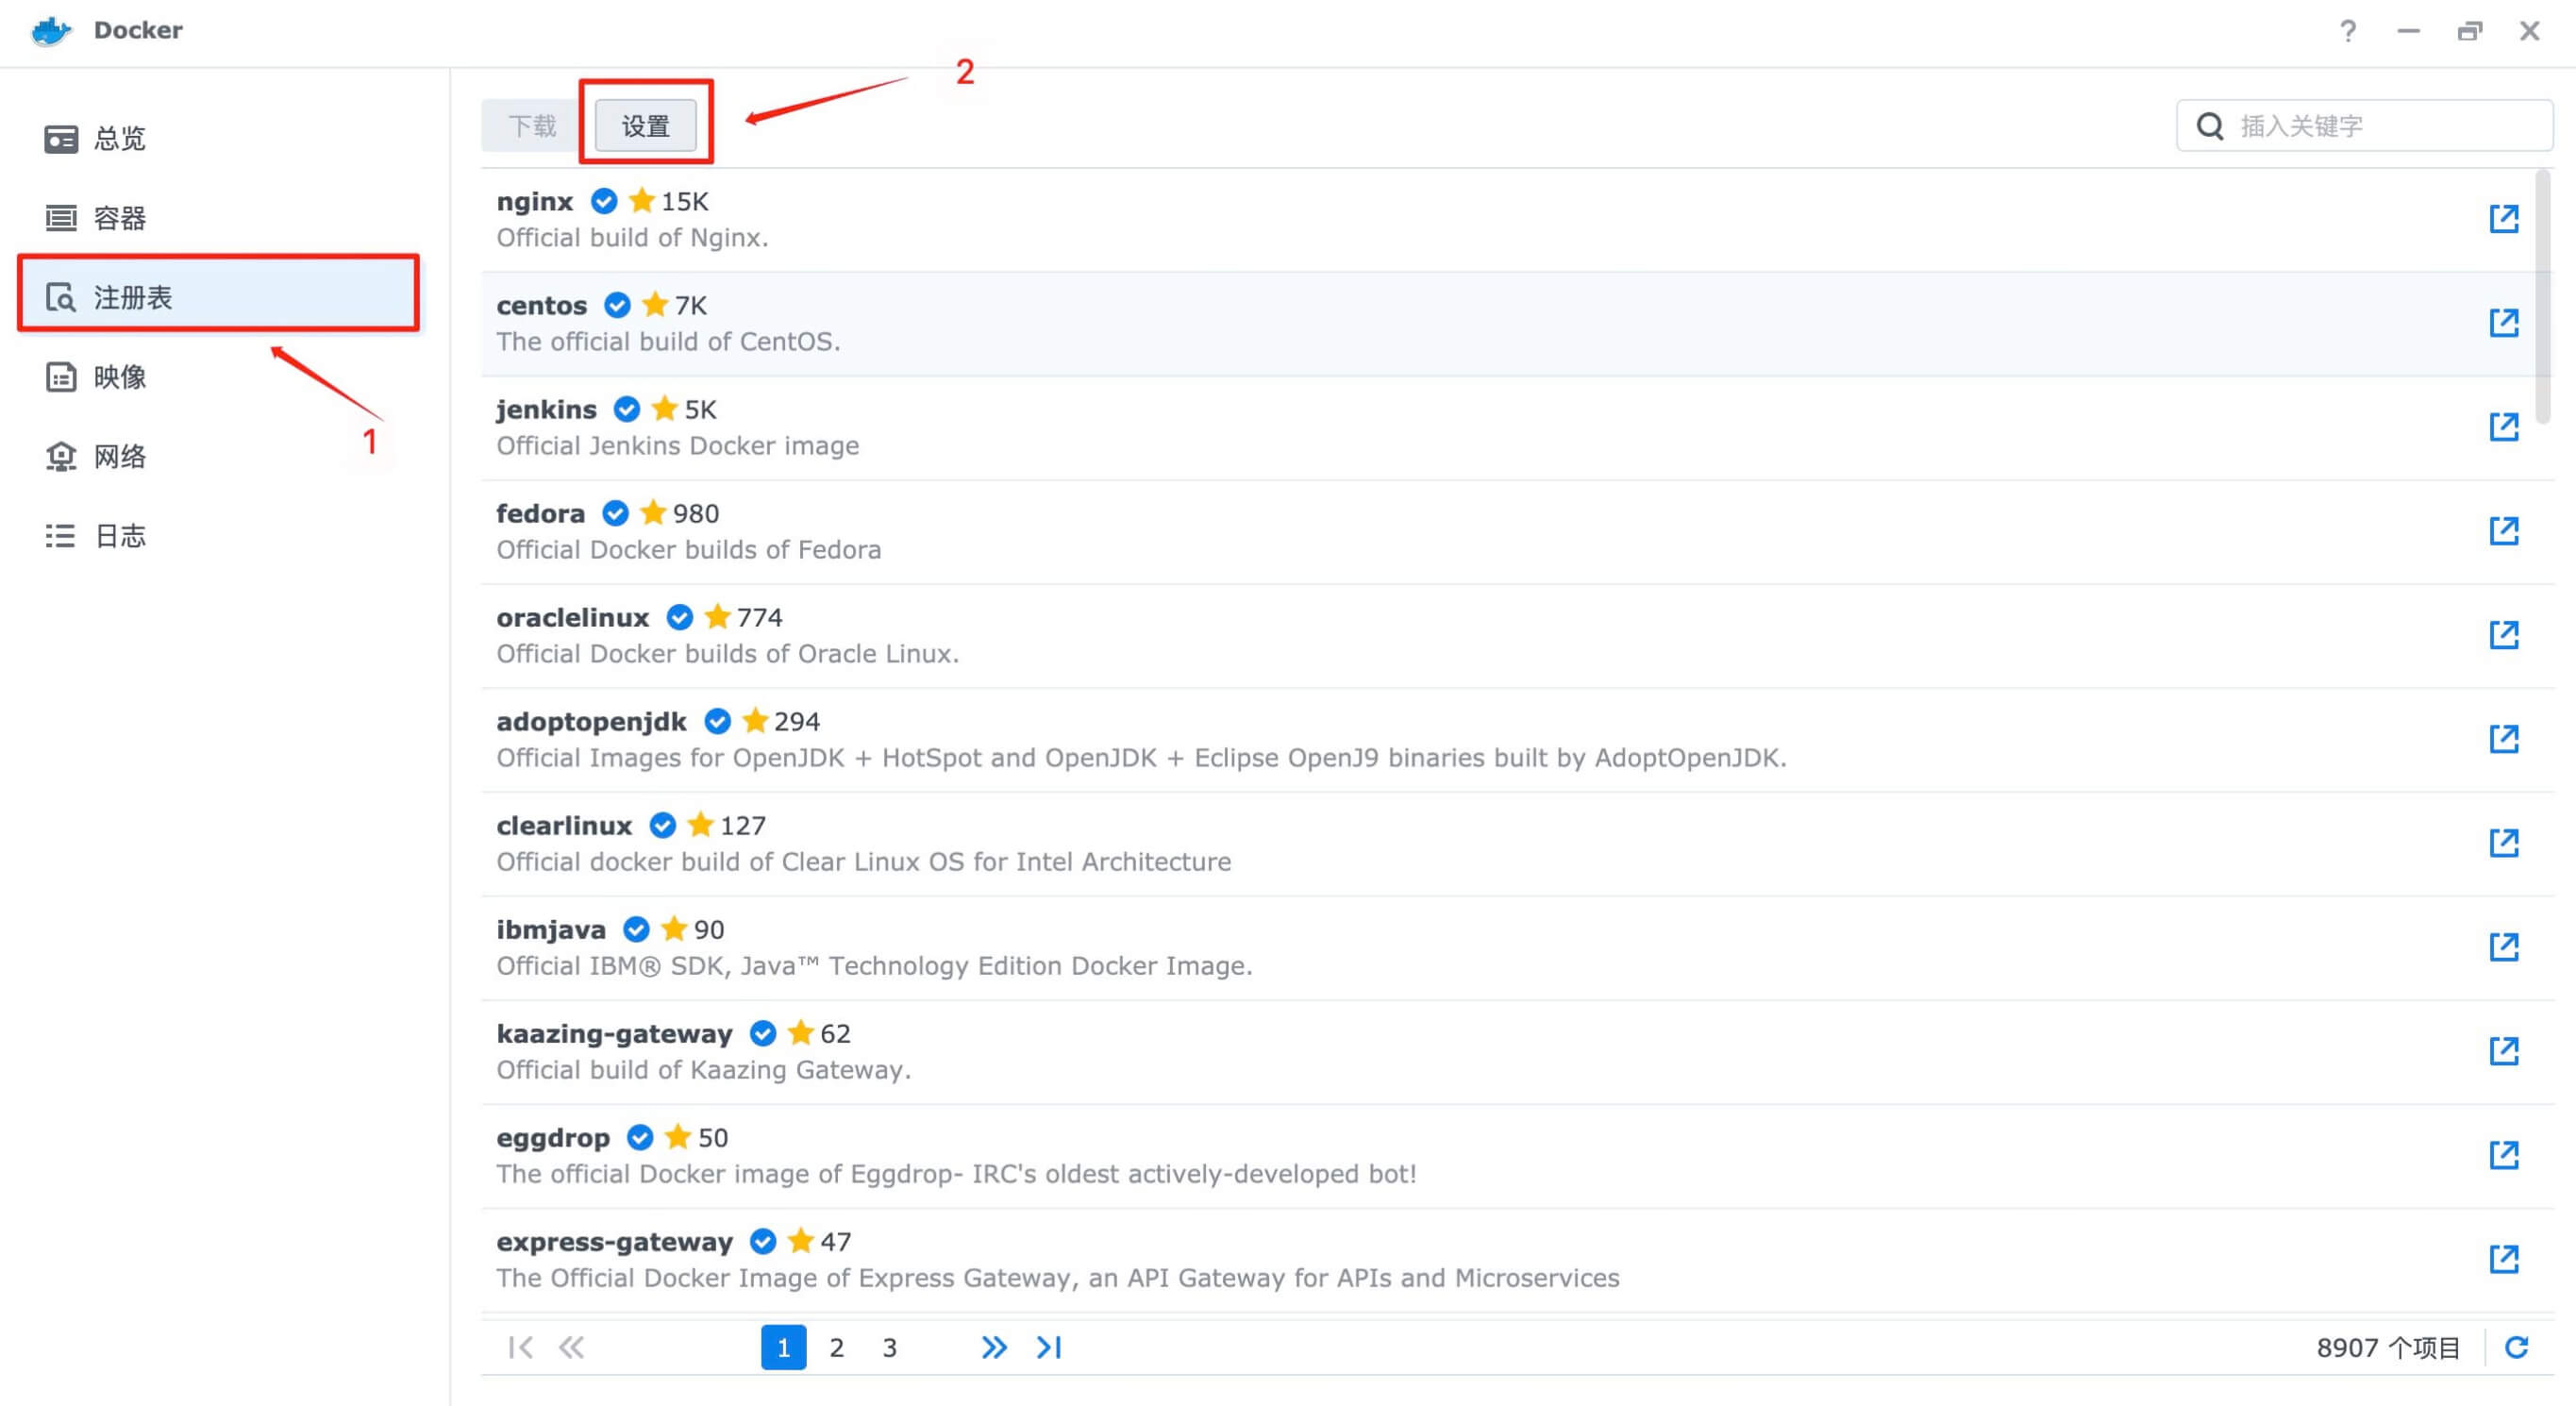Click 'Official build of Kaazing Gateway.' description
This screenshot has width=2576, height=1406.
(703, 1069)
